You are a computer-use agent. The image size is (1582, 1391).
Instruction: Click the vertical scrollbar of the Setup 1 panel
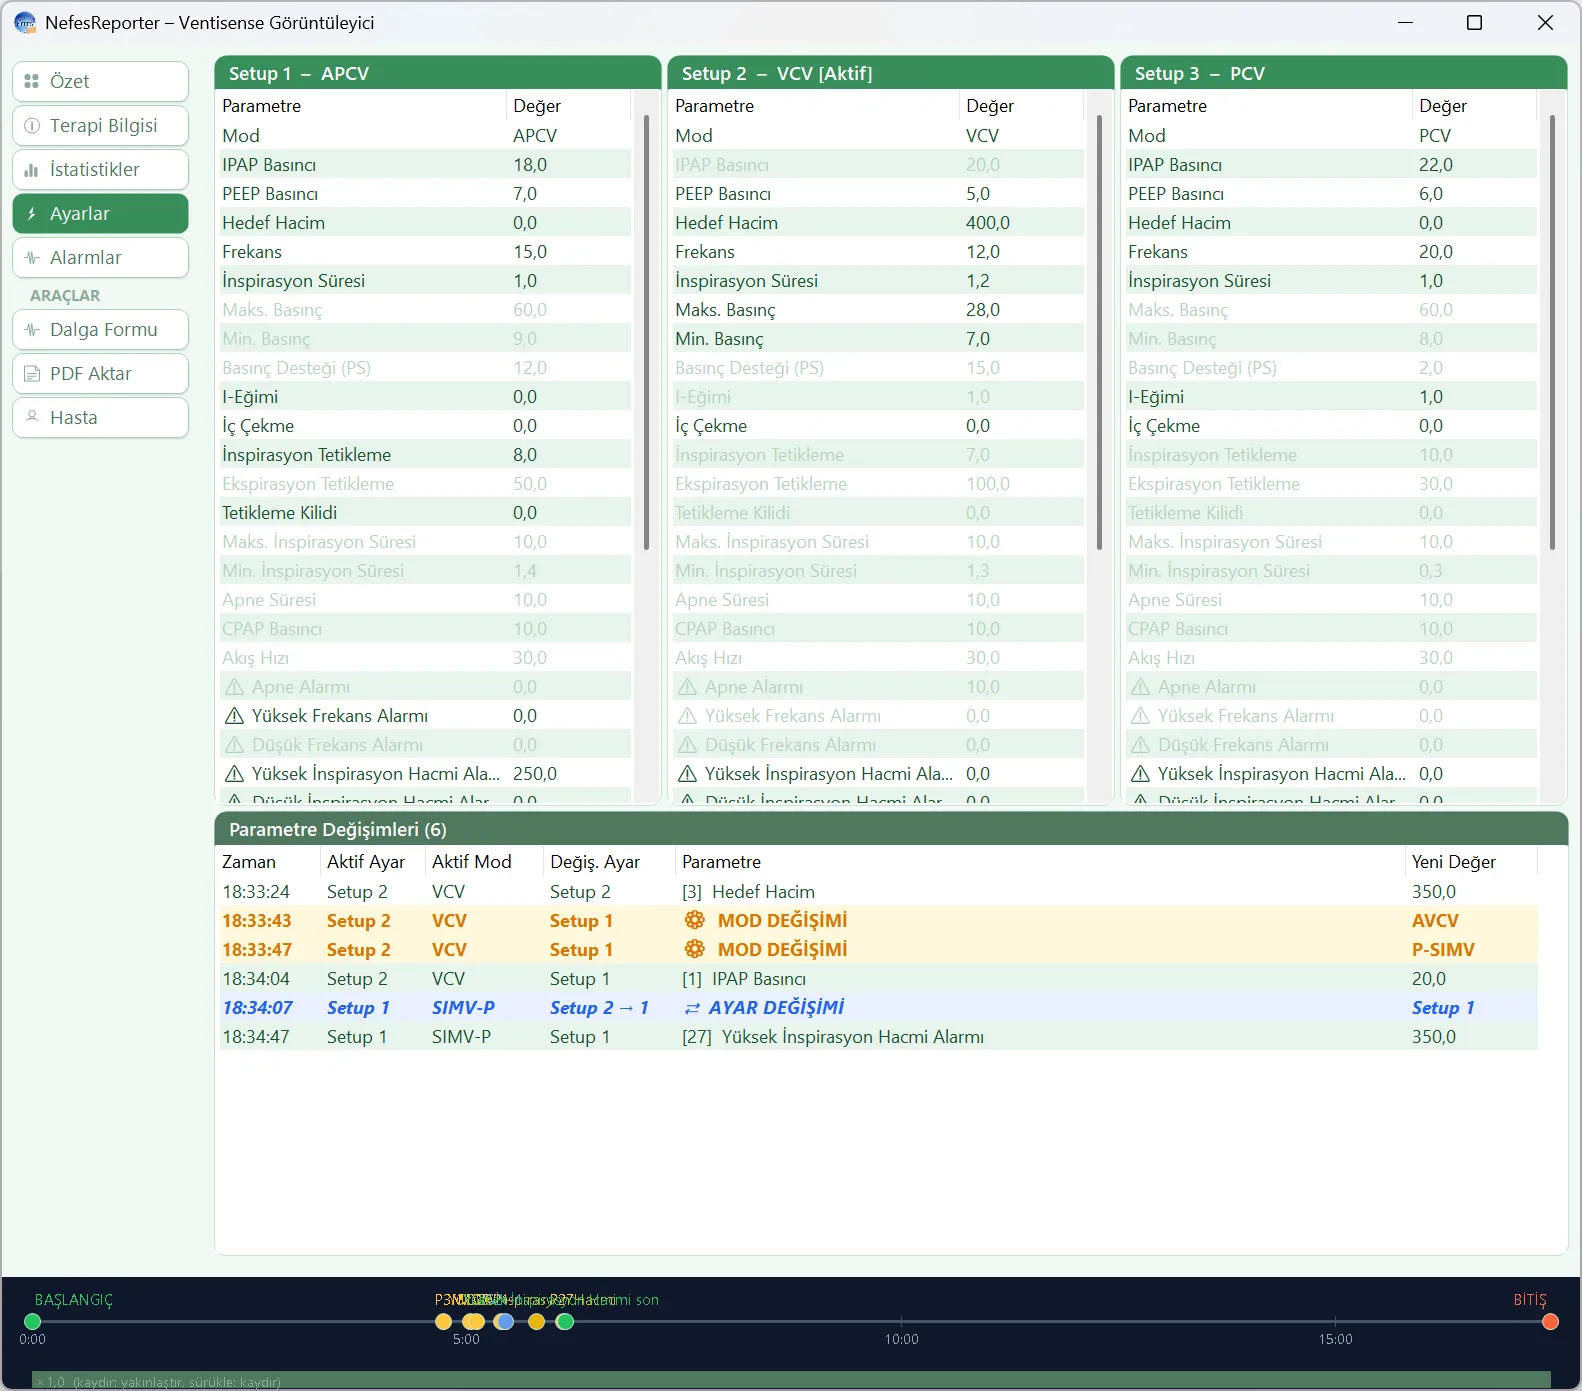[x=646, y=332]
